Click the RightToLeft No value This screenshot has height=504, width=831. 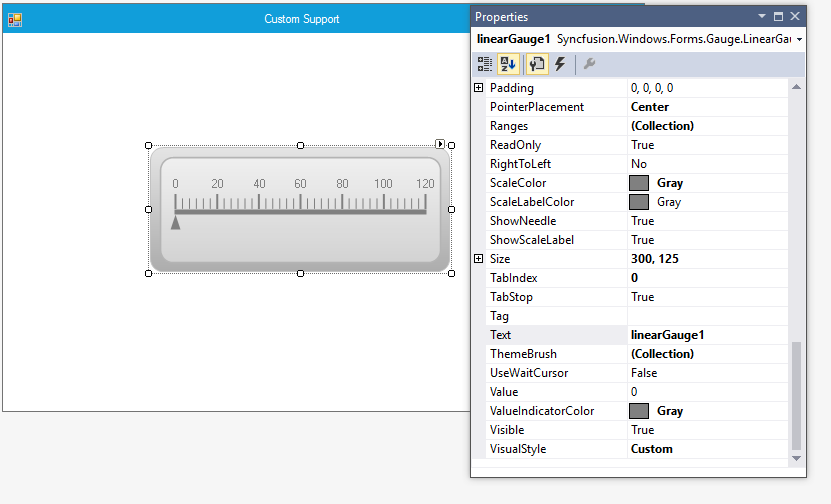pyautogui.click(x=639, y=164)
